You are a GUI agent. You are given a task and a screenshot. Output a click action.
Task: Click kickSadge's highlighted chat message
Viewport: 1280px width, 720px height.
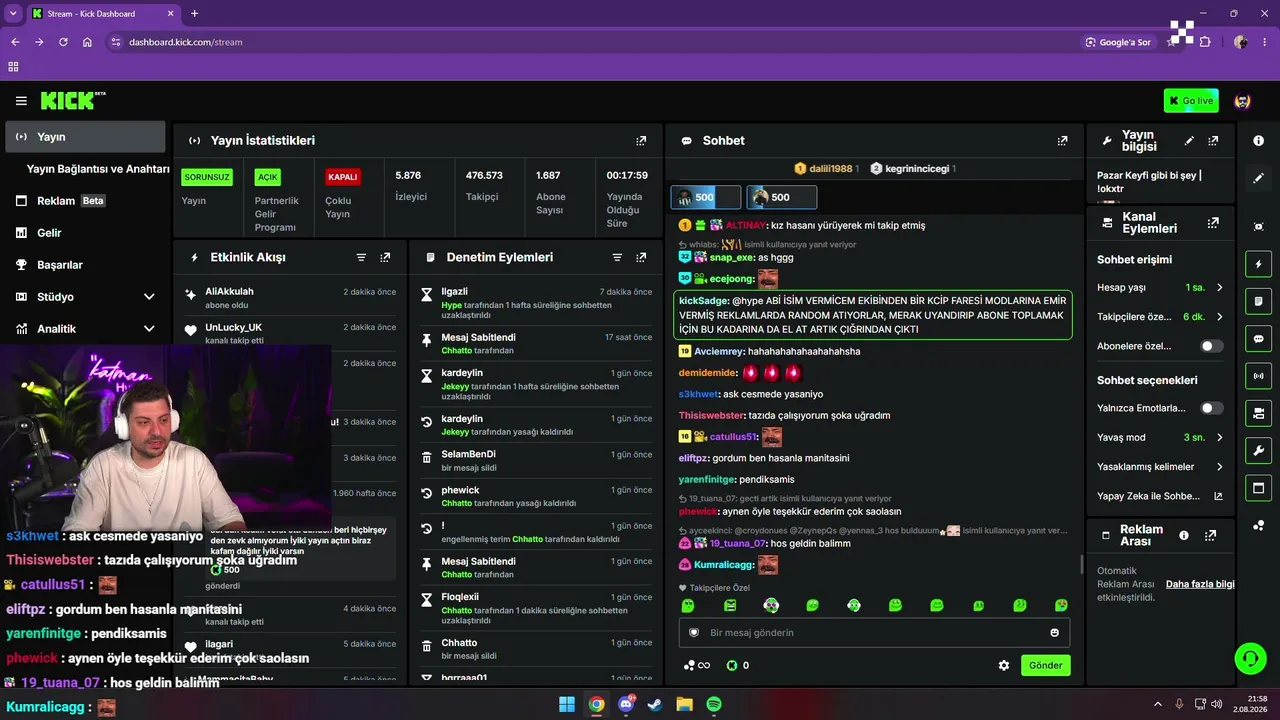(x=872, y=315)
